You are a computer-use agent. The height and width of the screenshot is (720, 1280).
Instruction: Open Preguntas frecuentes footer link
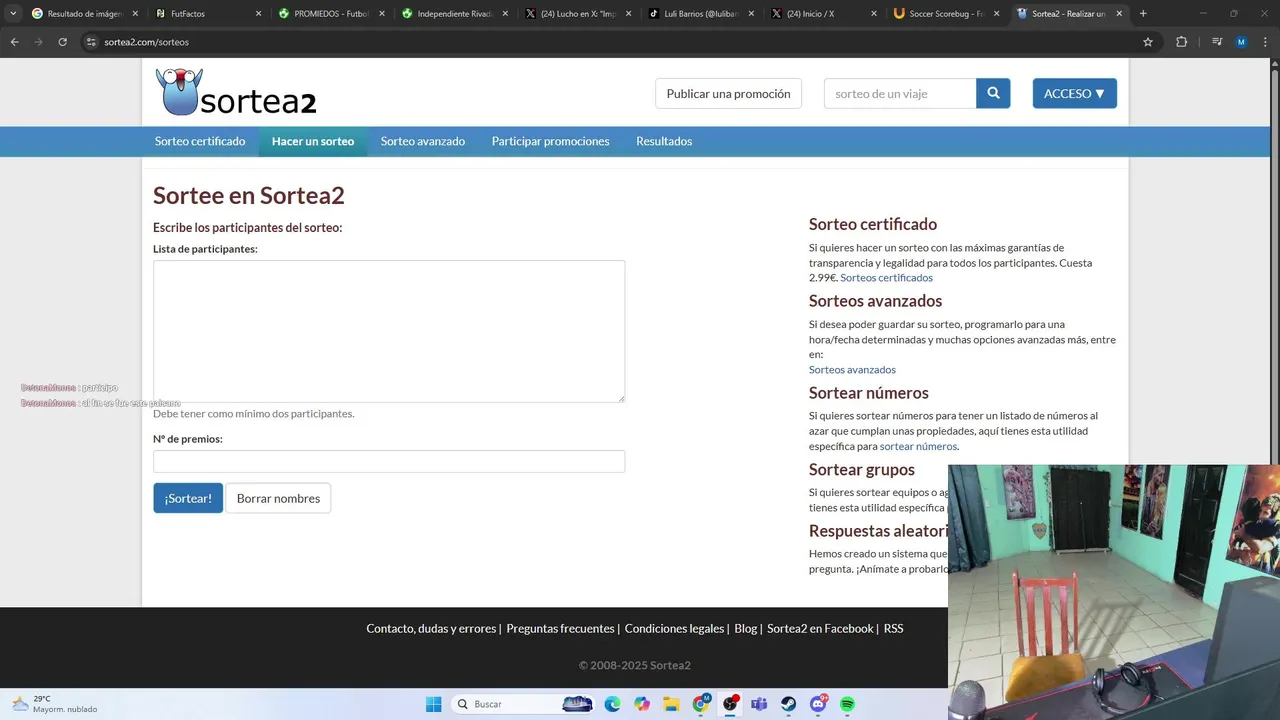(x=560, y=629)
